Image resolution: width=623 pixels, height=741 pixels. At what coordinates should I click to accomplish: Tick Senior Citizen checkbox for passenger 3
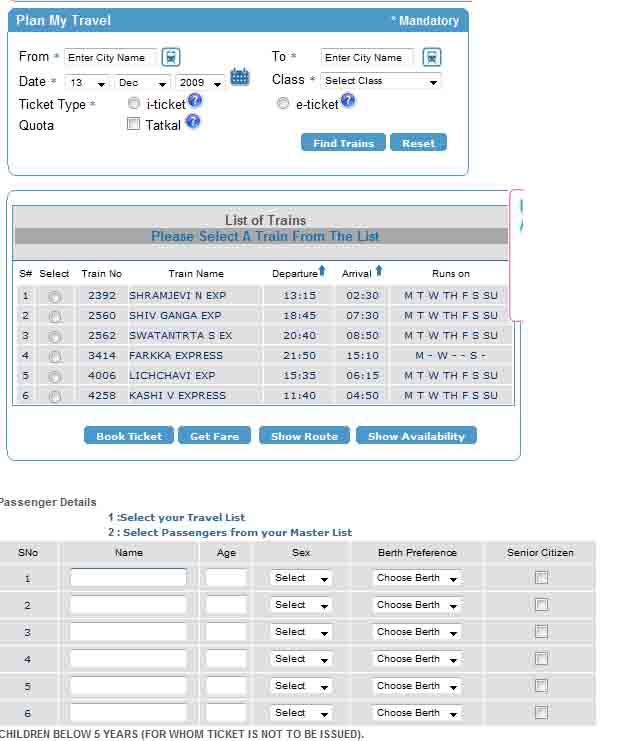click(541, 631)
